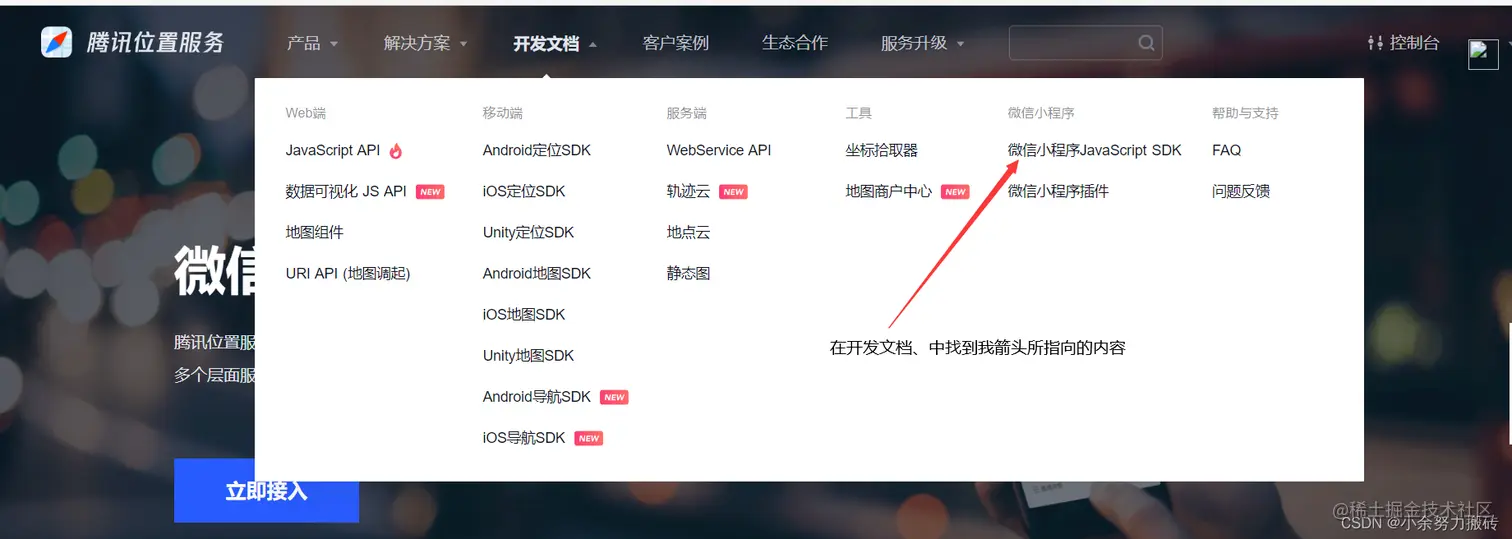The image size is (1512, 539).
Task: Click the 微信小程序 column heading
Action: click(1041, 113)
